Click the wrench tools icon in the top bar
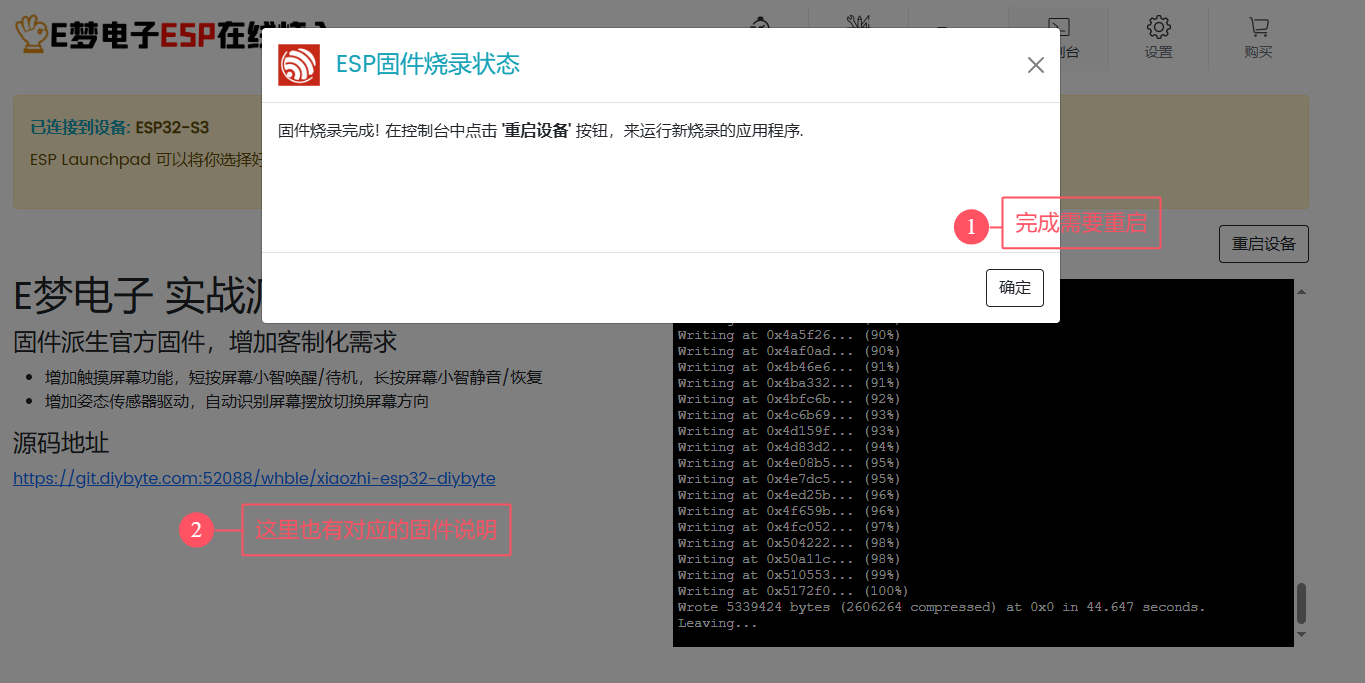 coord(857,24)
